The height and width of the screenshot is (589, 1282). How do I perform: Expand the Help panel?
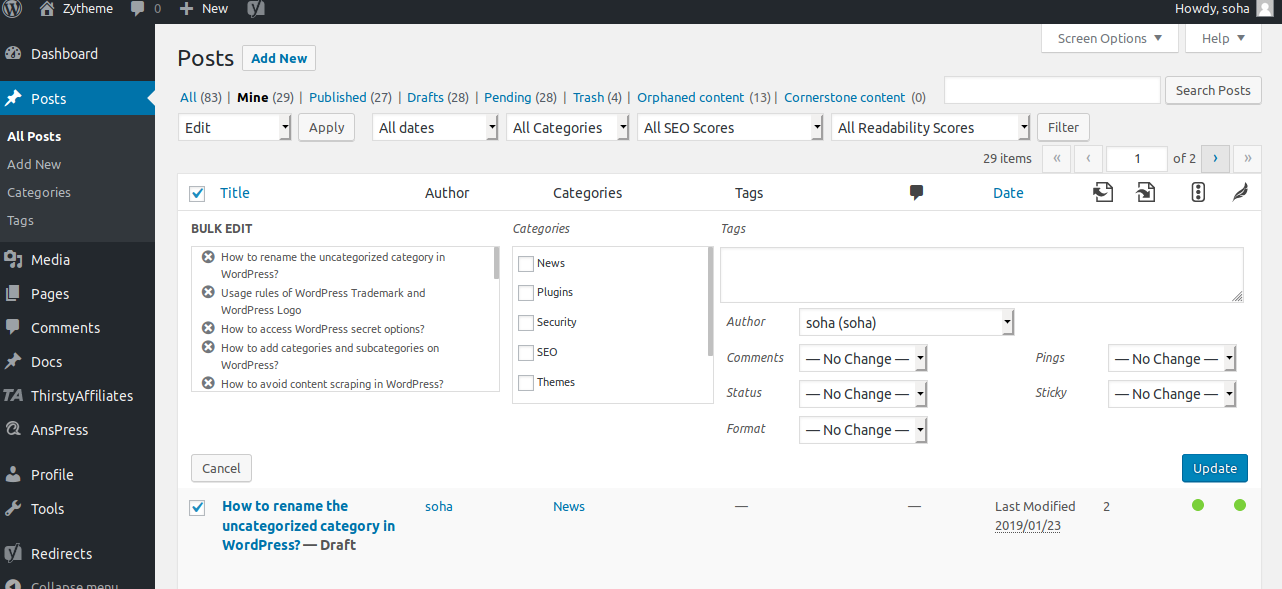(1223, 39)
